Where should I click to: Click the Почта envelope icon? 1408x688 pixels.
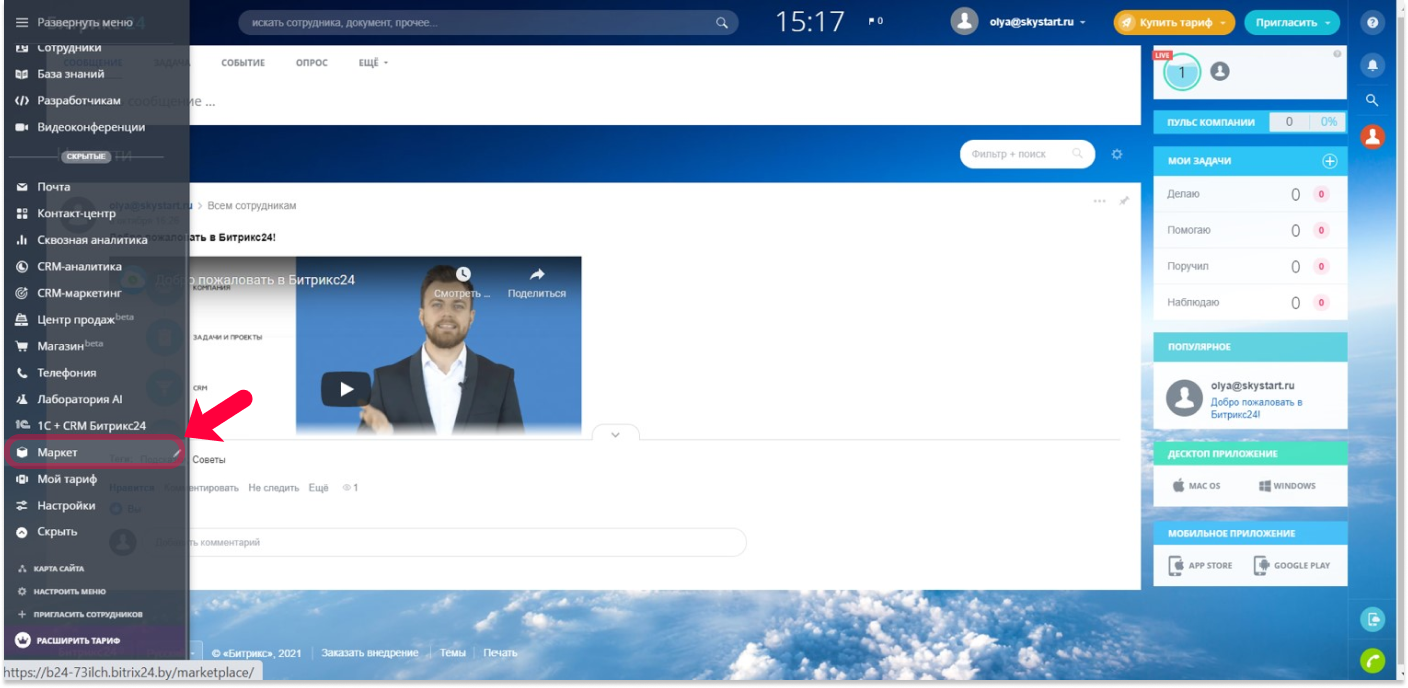pos(22,187)
